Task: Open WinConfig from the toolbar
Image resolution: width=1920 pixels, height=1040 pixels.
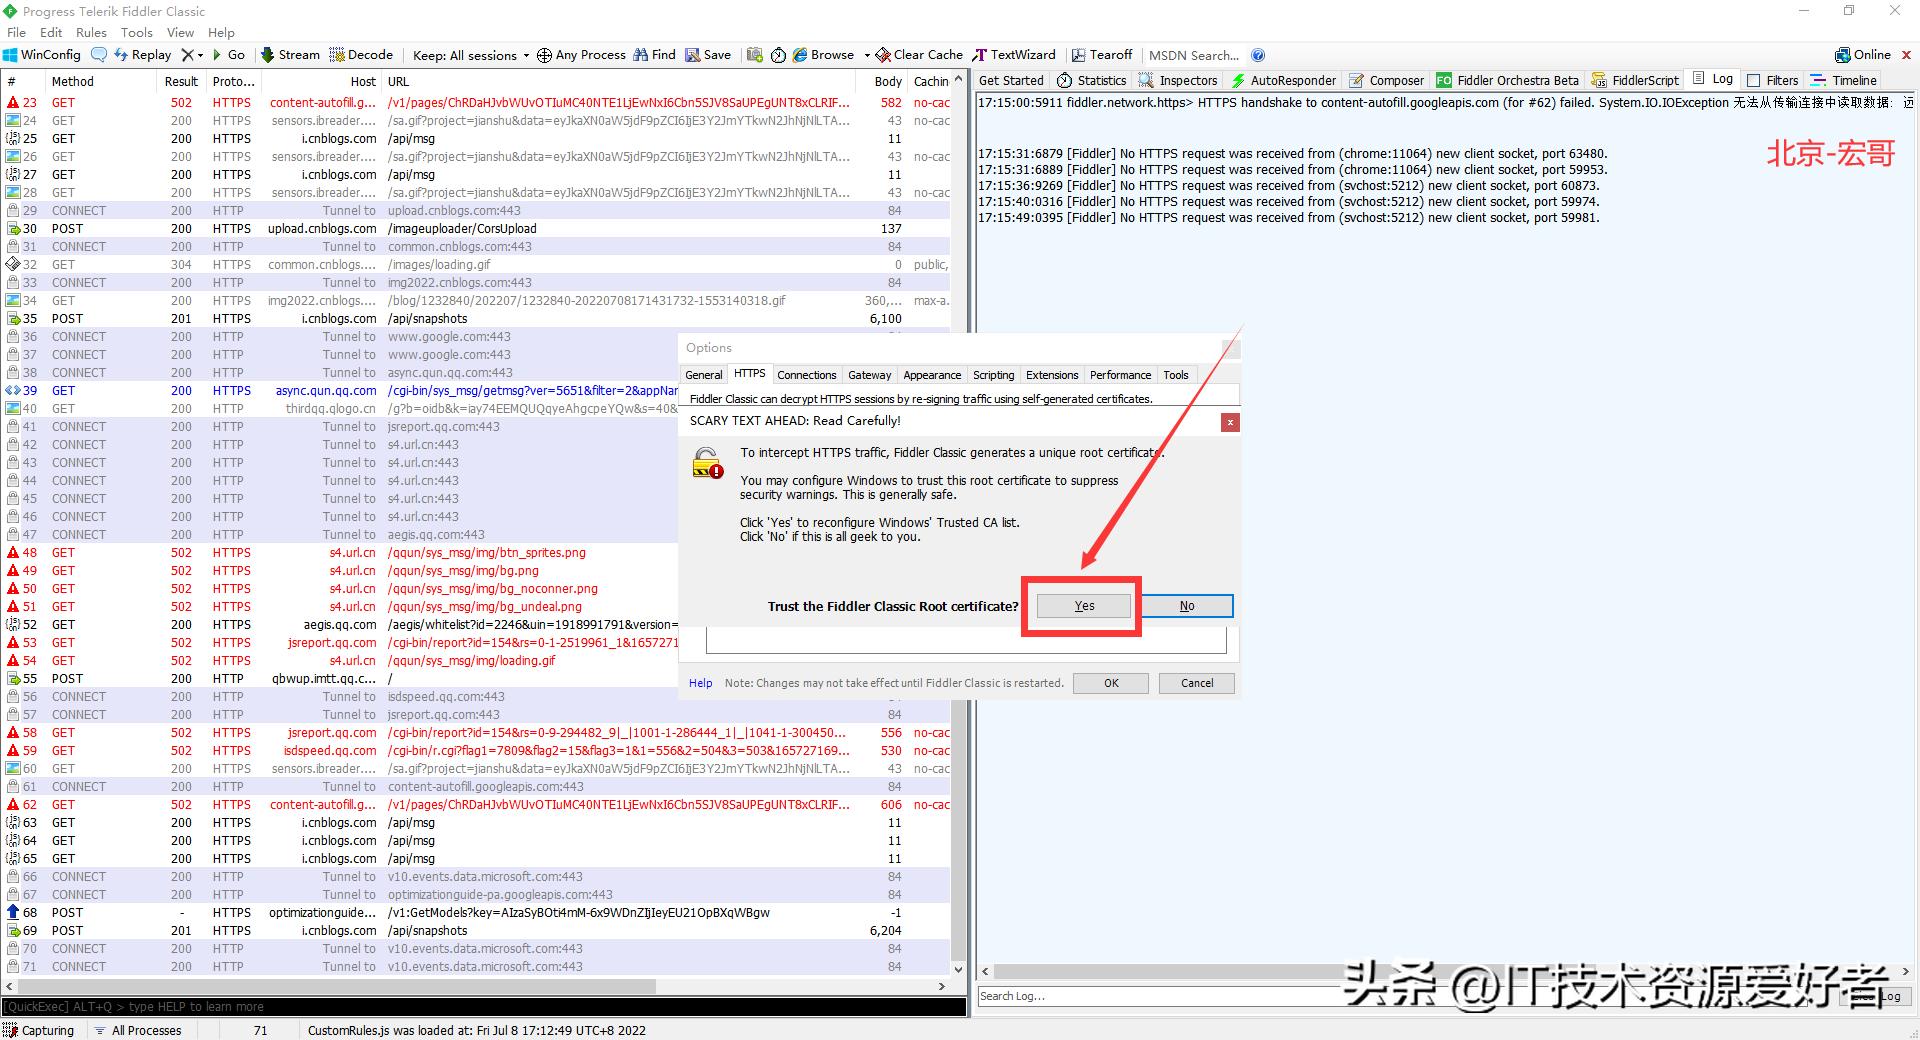Action: [x=41, y=54]
